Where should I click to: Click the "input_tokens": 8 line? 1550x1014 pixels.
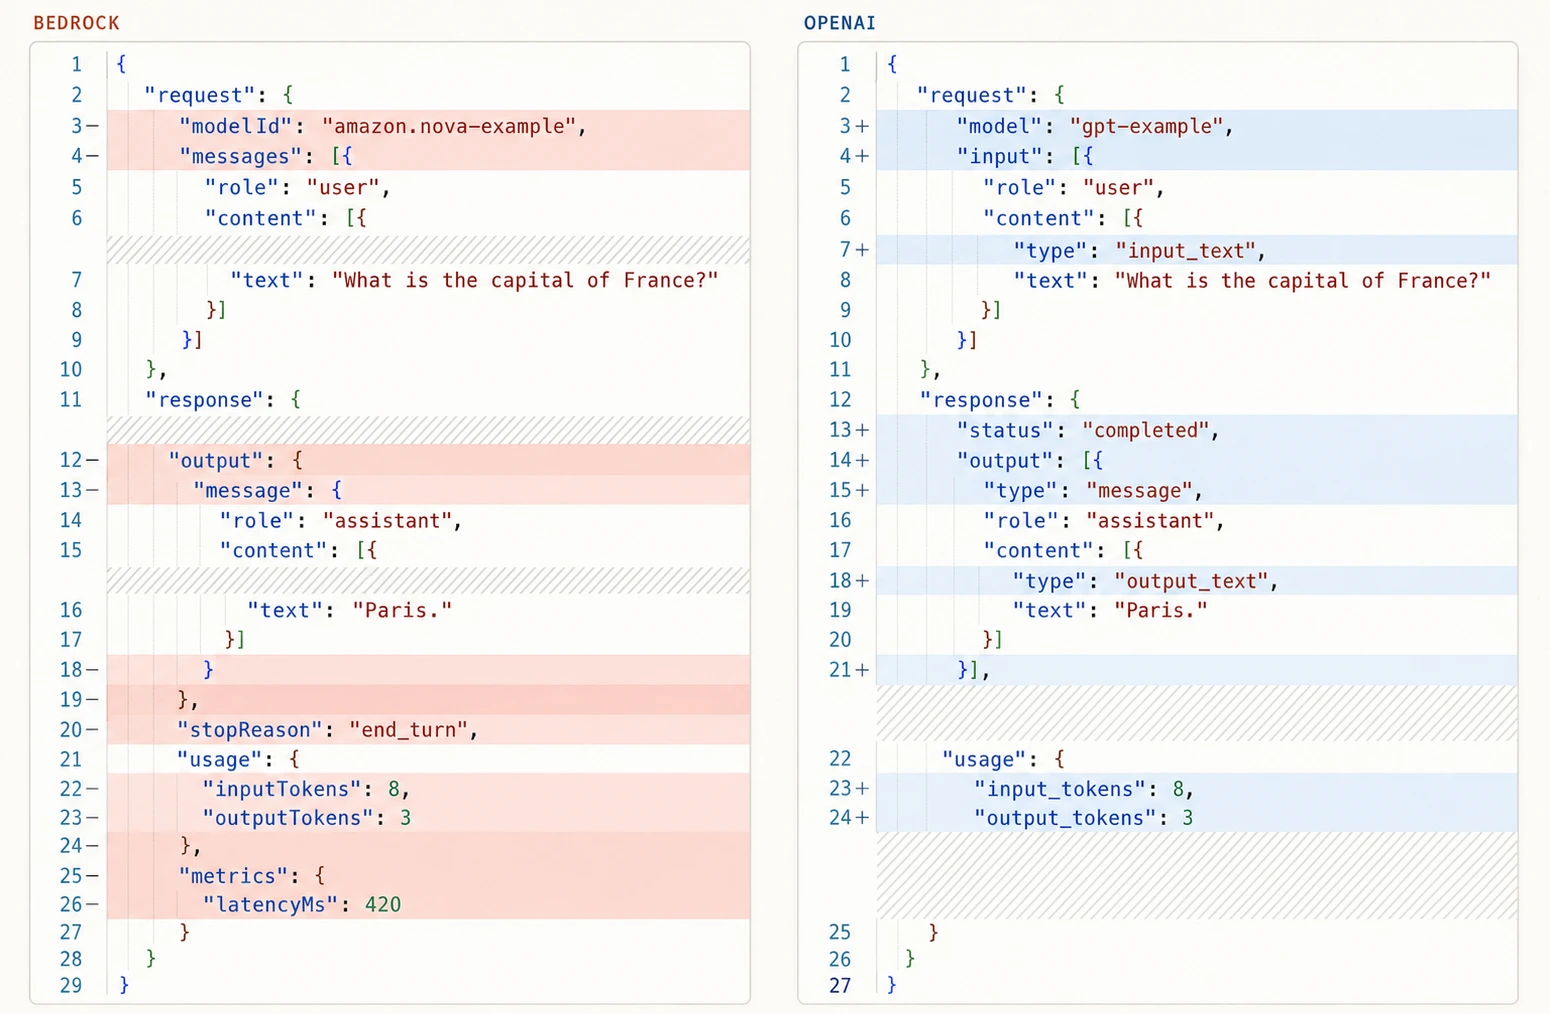pos(1197,789)
